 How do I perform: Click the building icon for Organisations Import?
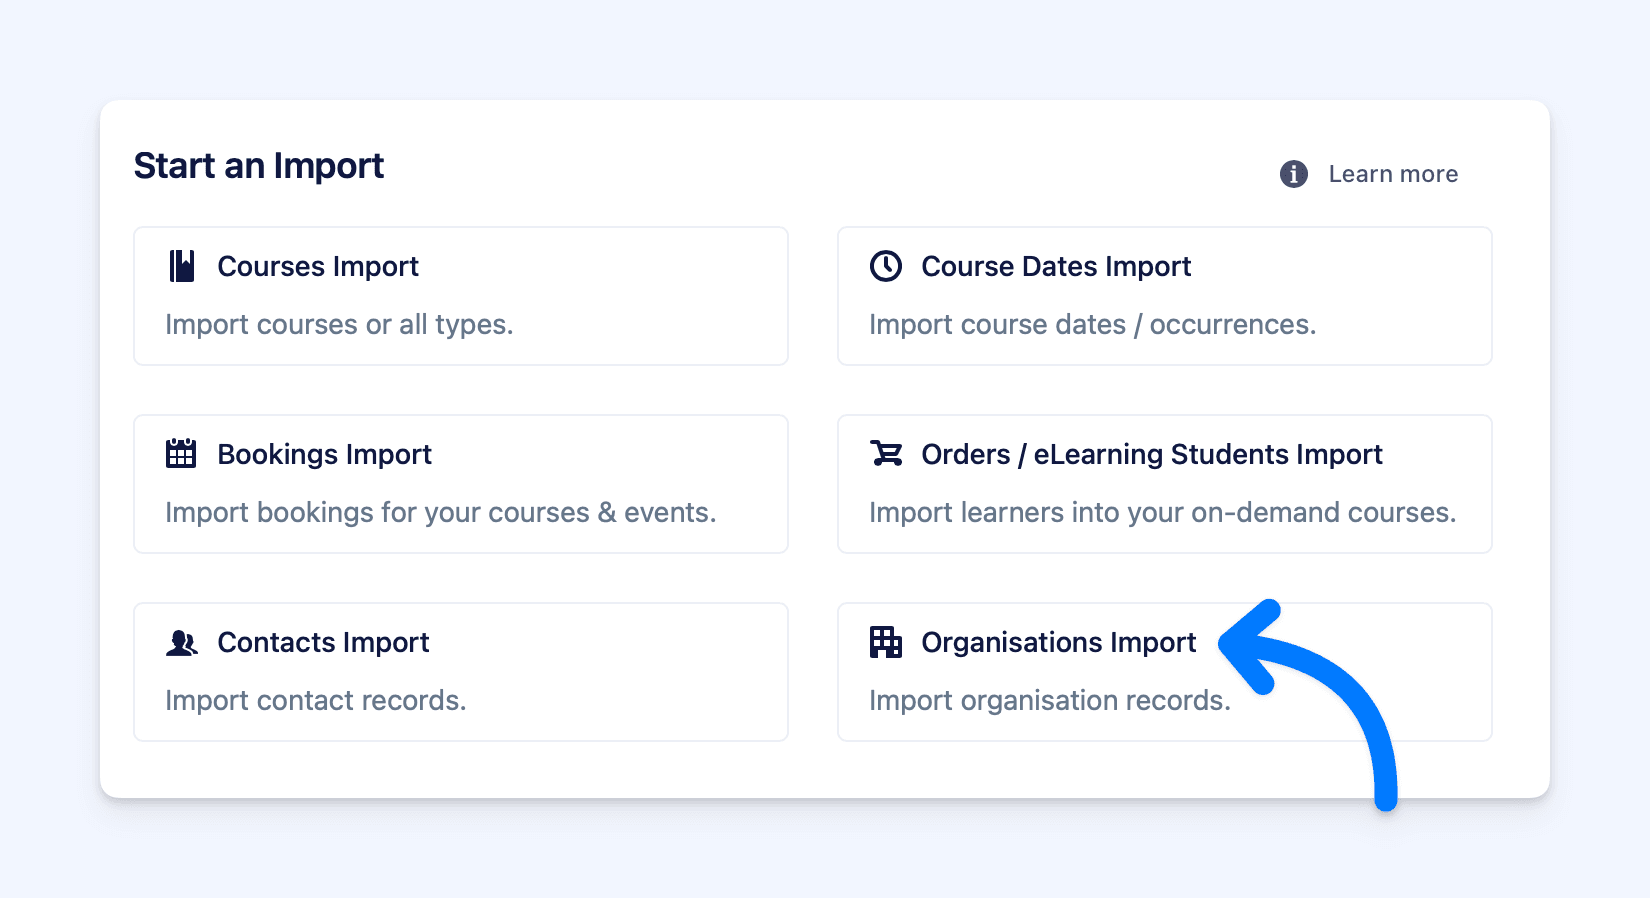885,642
